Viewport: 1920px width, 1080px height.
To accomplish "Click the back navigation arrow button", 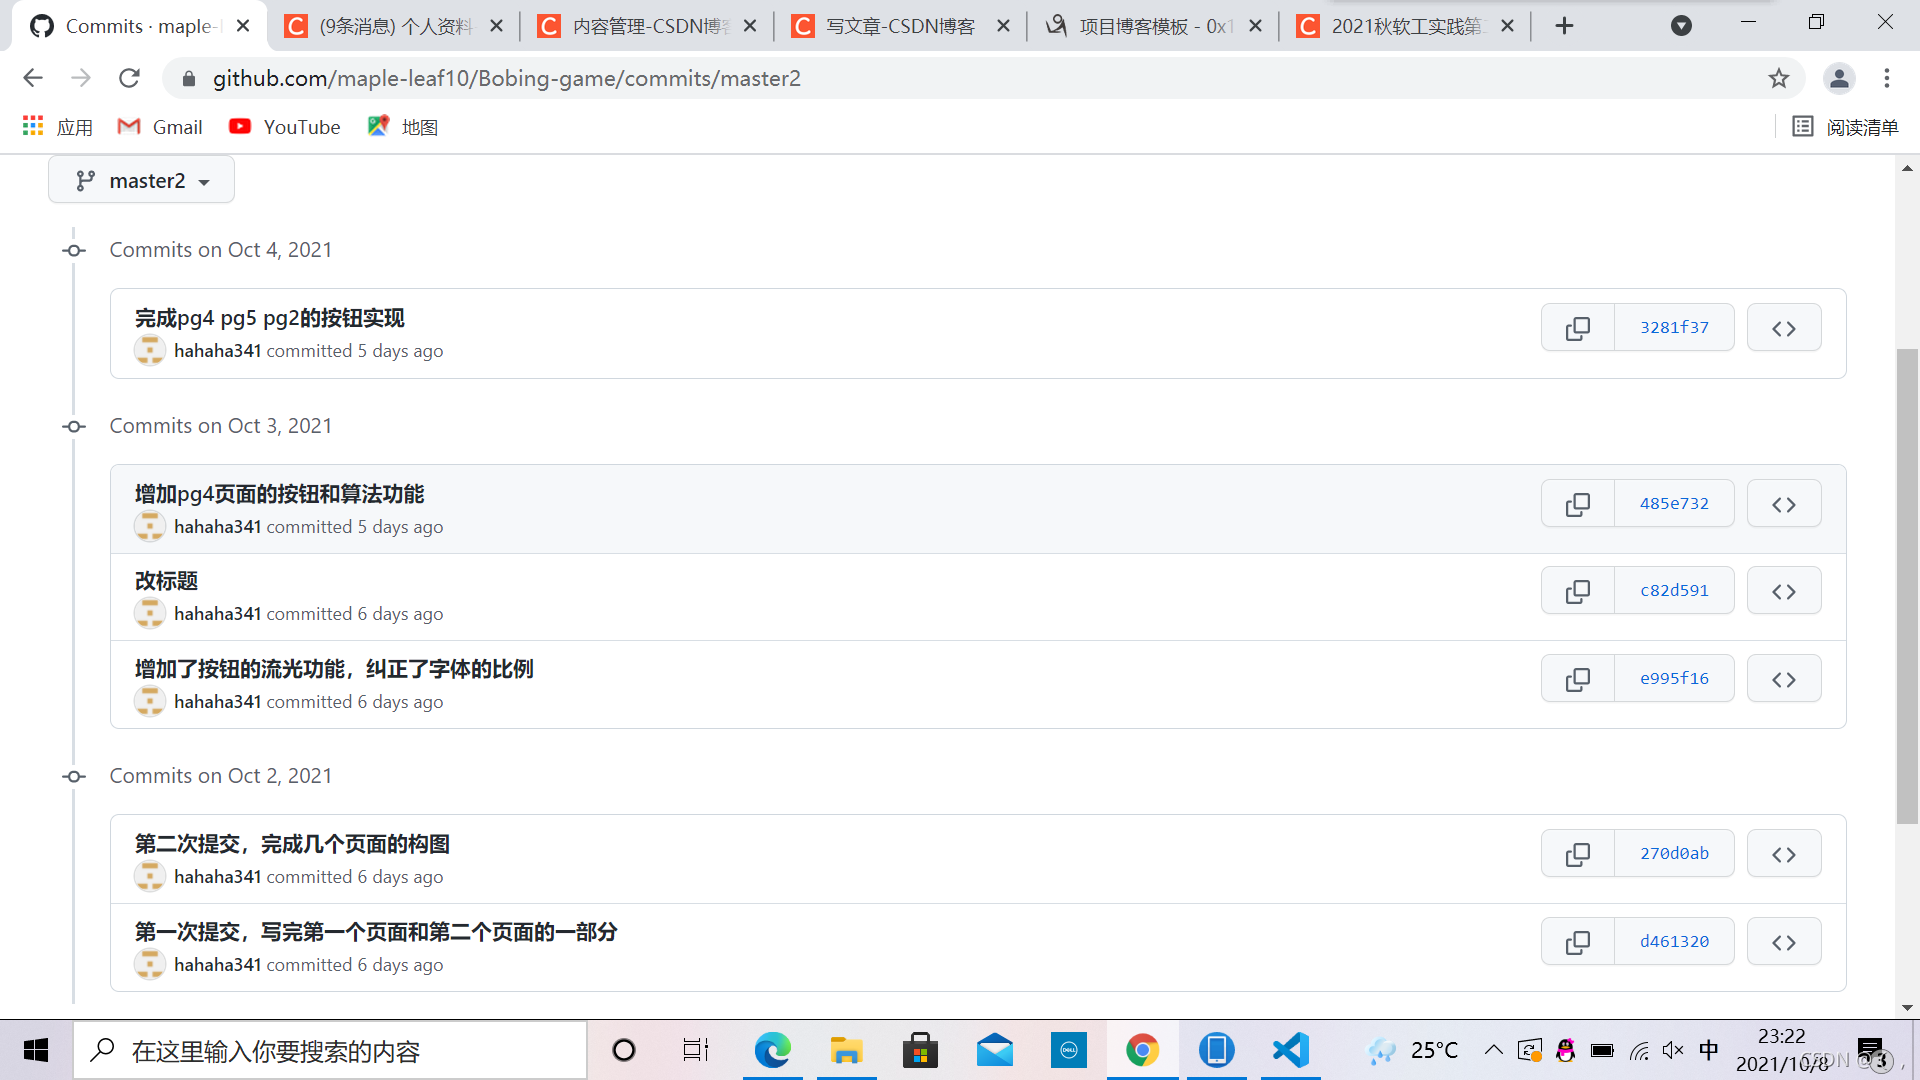I will 32,78.
